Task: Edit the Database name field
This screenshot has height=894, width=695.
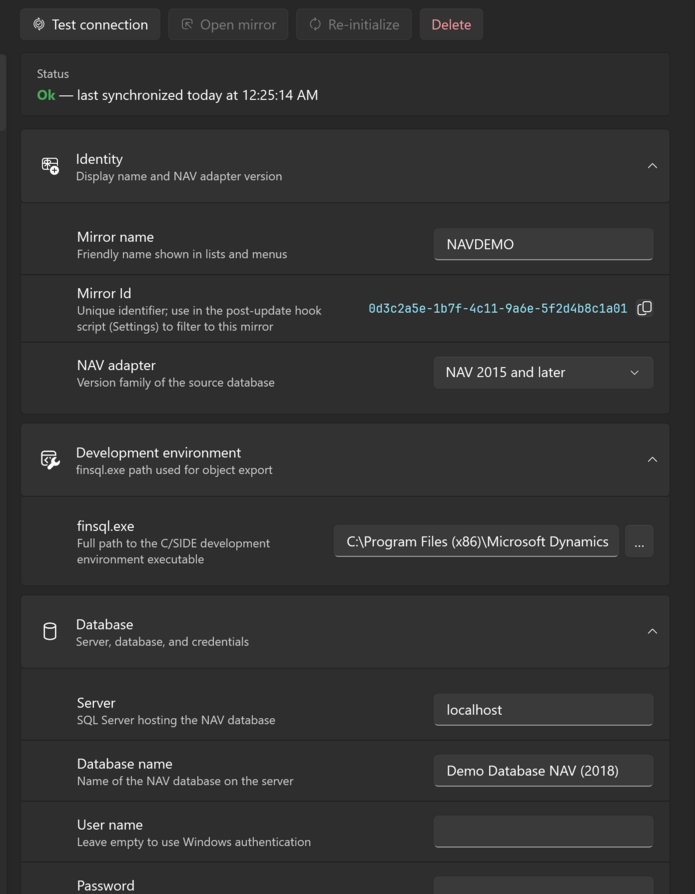Action: point(543,771)
